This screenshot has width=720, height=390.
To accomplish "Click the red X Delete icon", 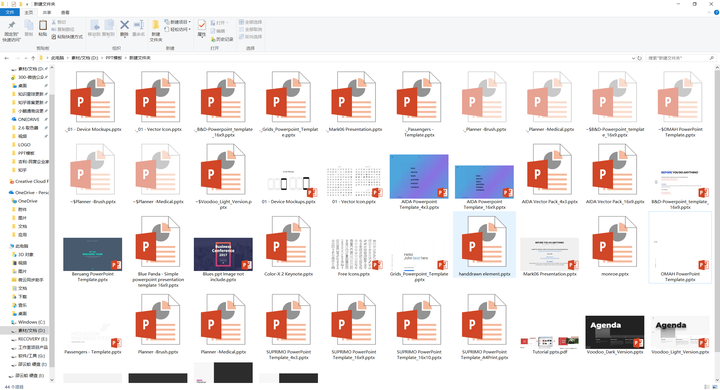I will pyautogui.click(x=124, y=25).
